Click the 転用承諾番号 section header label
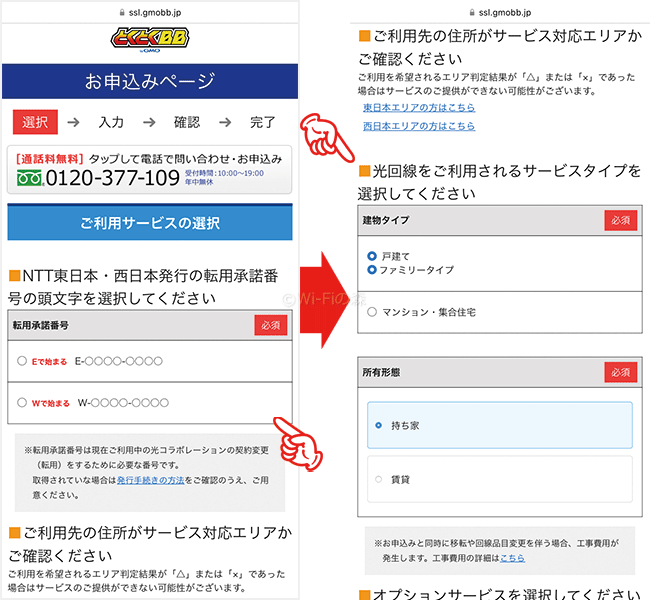Image resolution: width=650 pixels, height=600 pixels. (41, 326)
